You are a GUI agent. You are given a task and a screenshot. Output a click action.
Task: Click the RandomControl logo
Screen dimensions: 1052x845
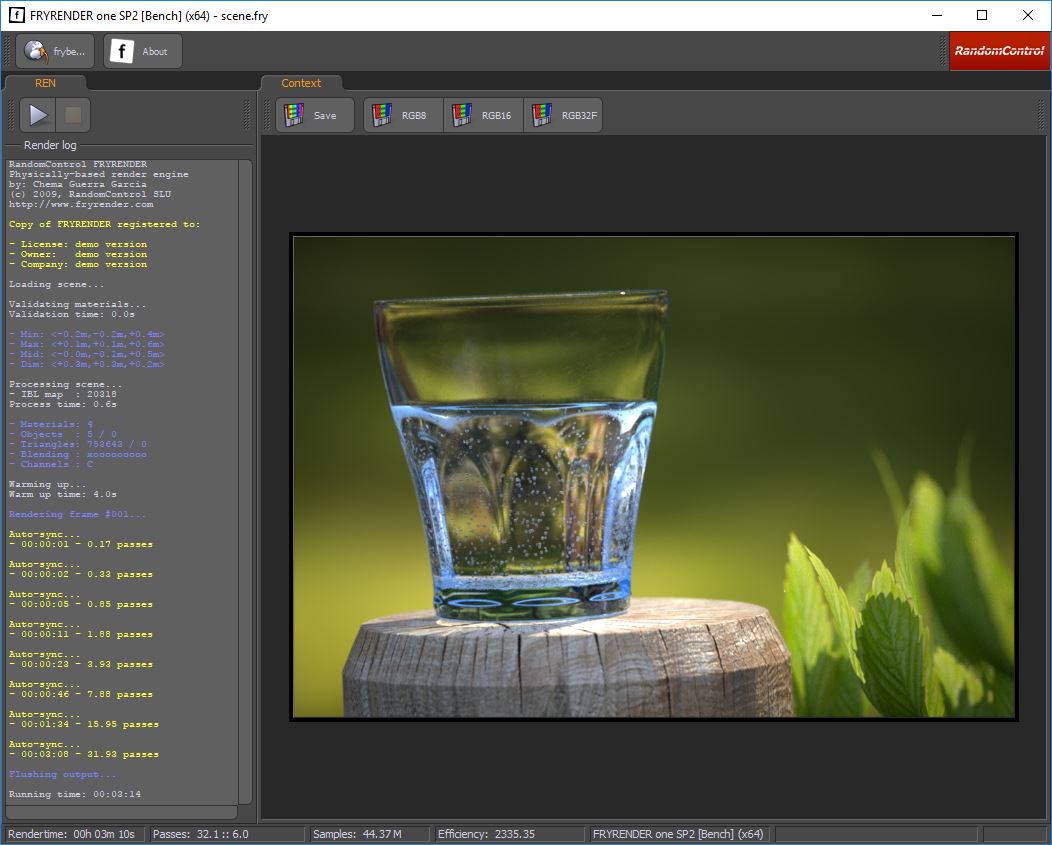[x=999, y=51]
